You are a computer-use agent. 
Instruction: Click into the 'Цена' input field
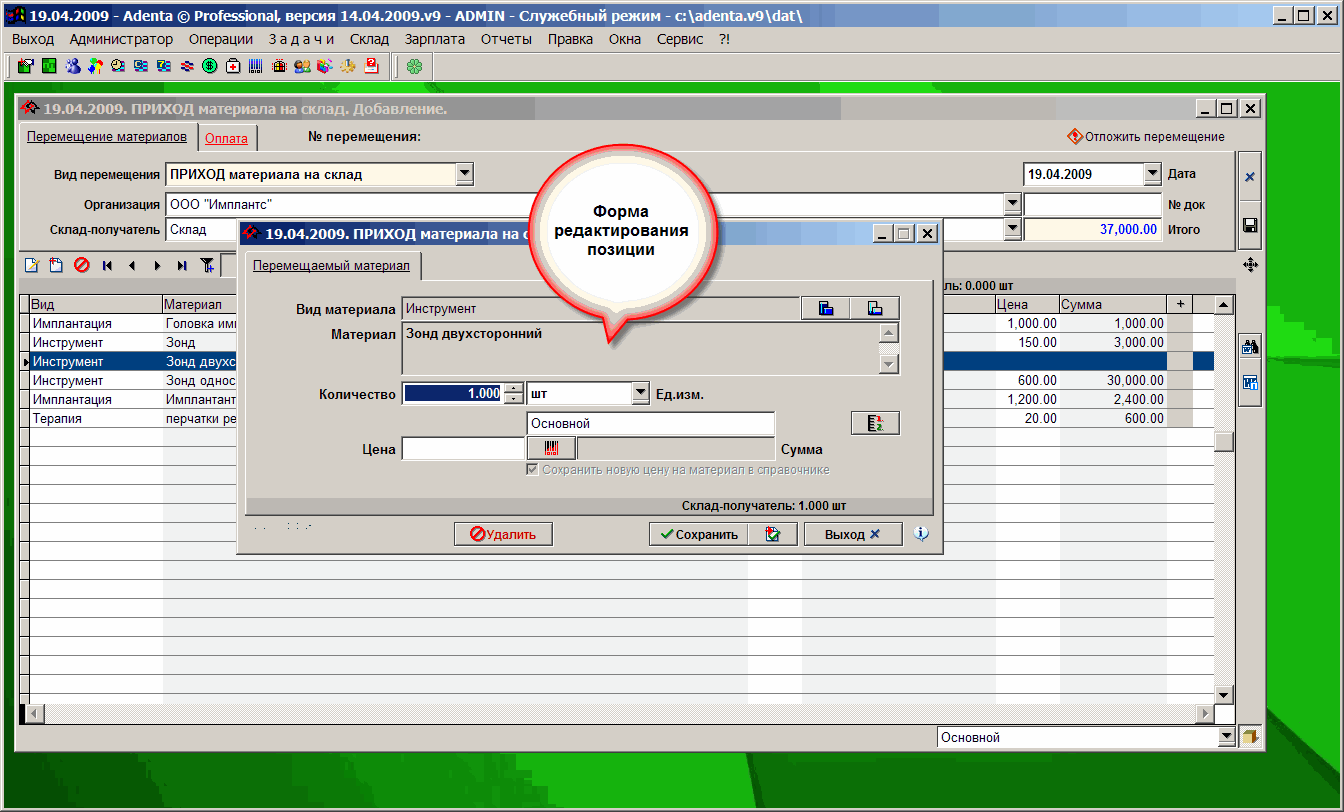click(x=462, y=449)
